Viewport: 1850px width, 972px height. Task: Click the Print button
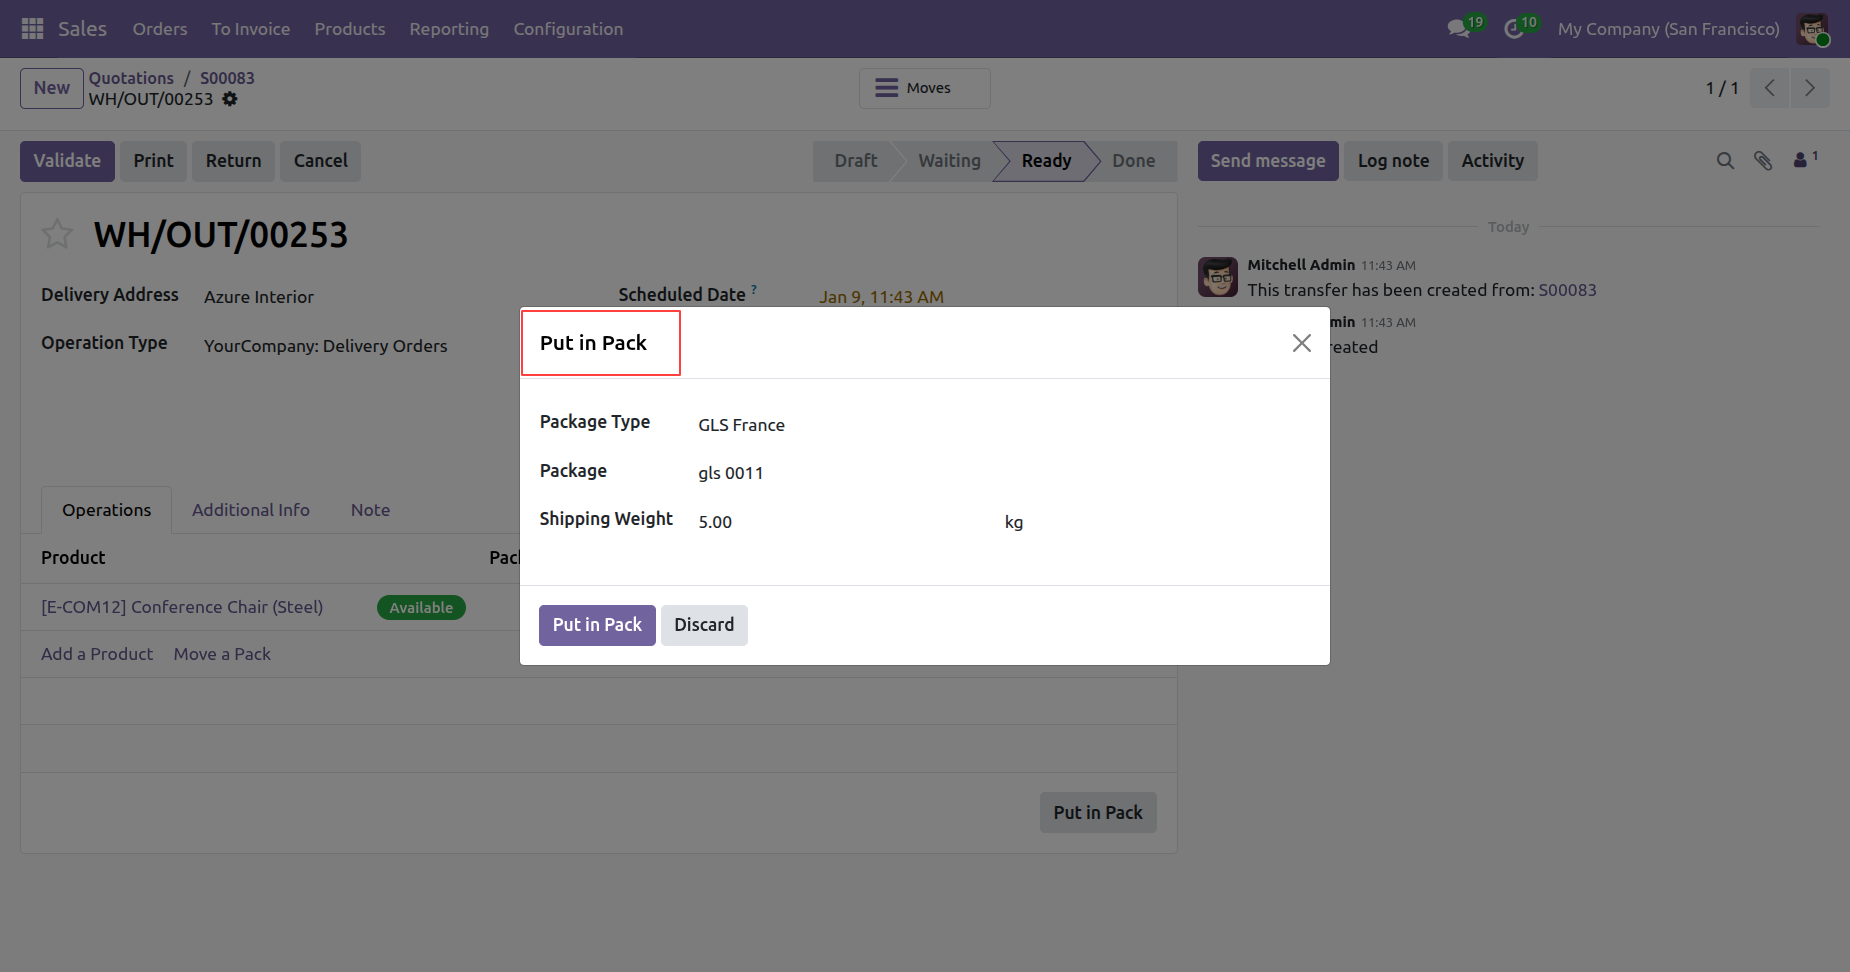154,161
